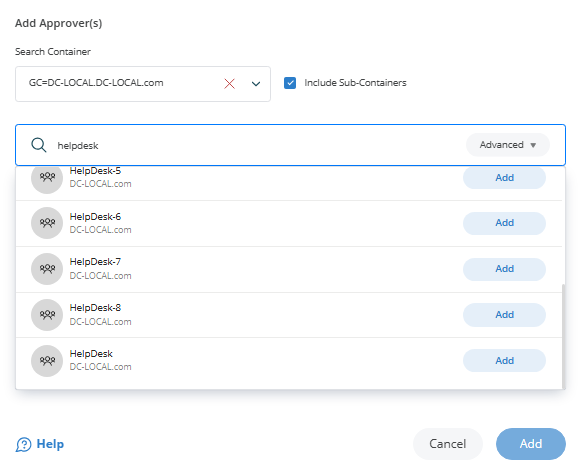This screenshot has height=472, width=582.
Task: Select the HelpDesk-5 group icon
Action: 47,179
